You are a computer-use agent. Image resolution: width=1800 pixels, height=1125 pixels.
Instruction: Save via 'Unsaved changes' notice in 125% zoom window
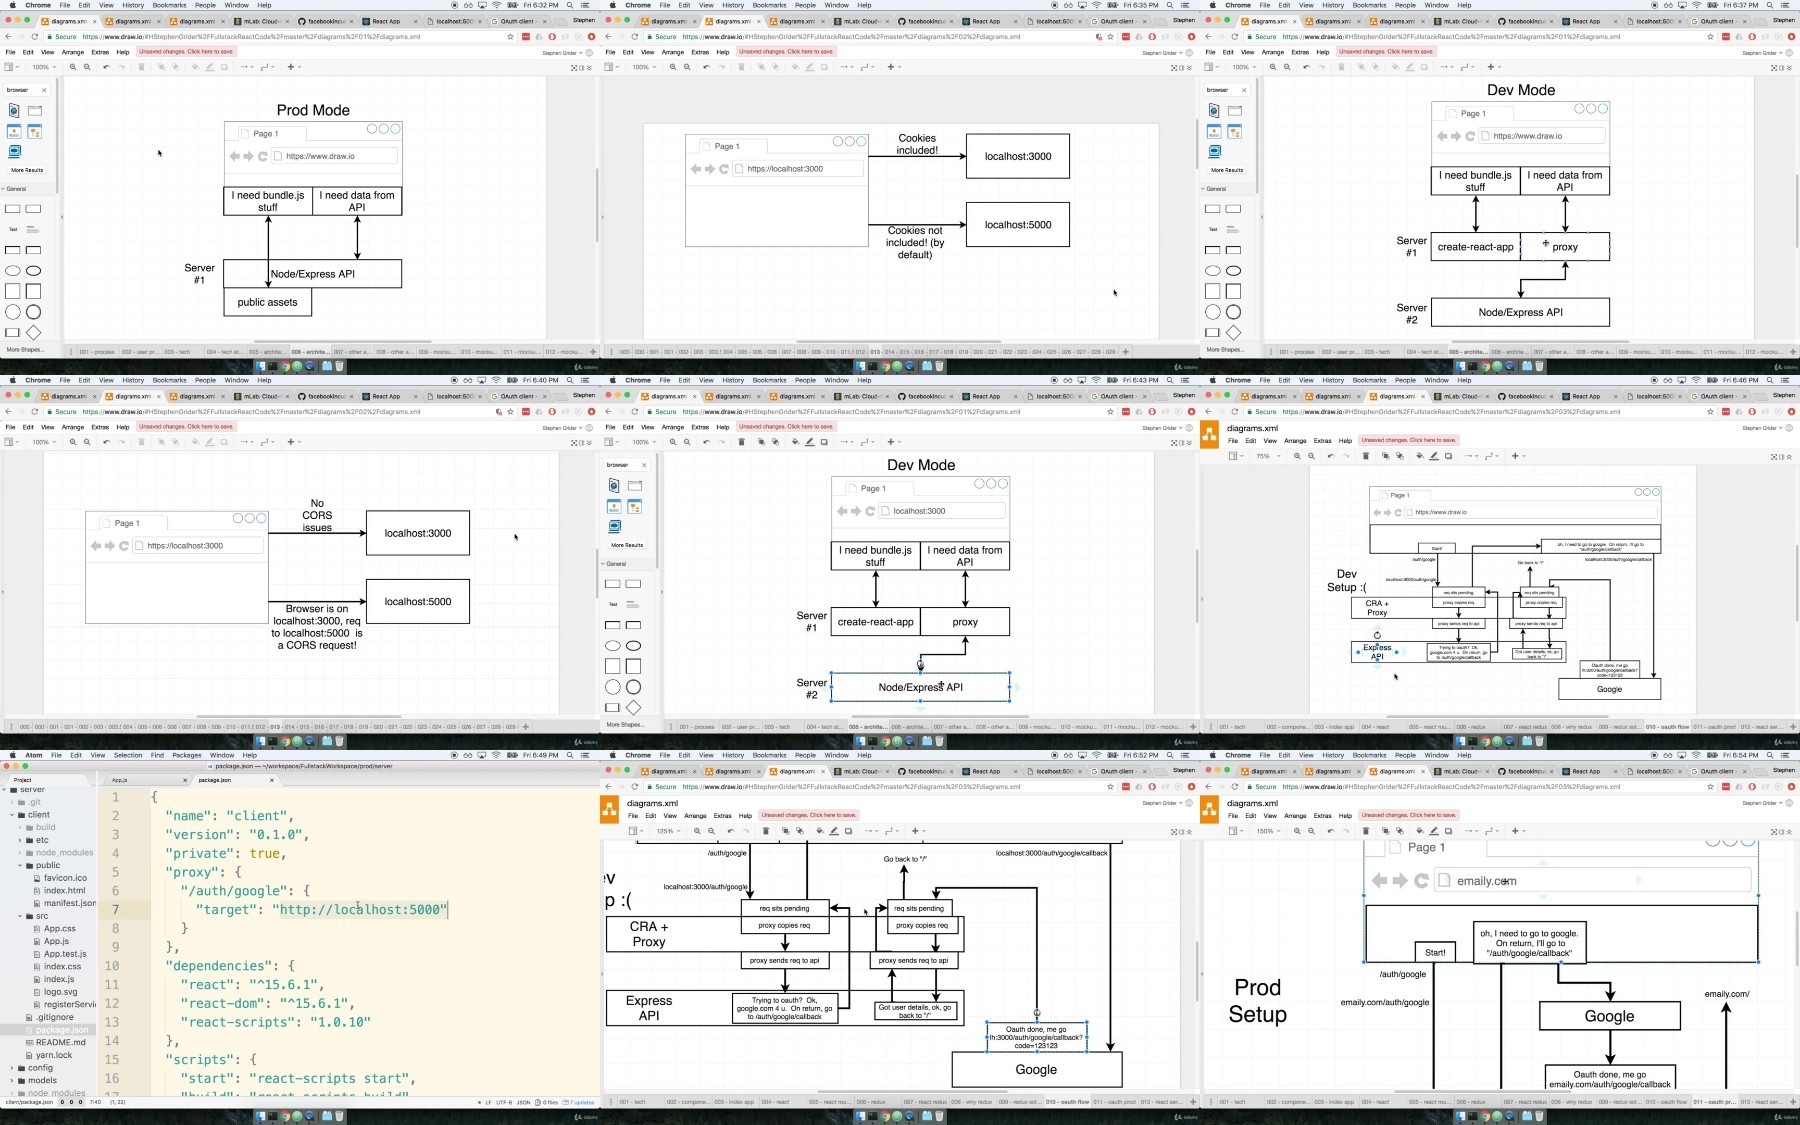point(809,815)
